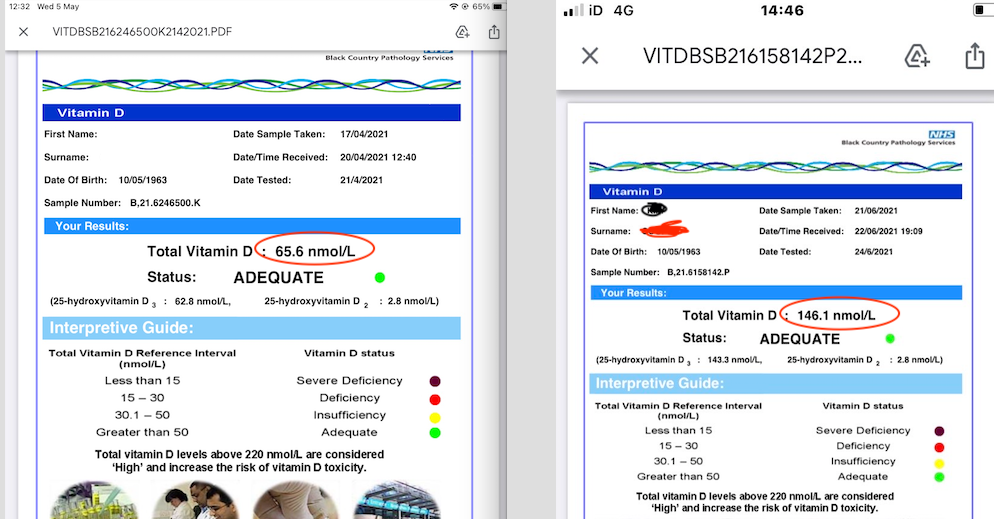This screenshot has width=994, height=519.
Task: Tap signal bars in right status bar
Action: (573, 10)
